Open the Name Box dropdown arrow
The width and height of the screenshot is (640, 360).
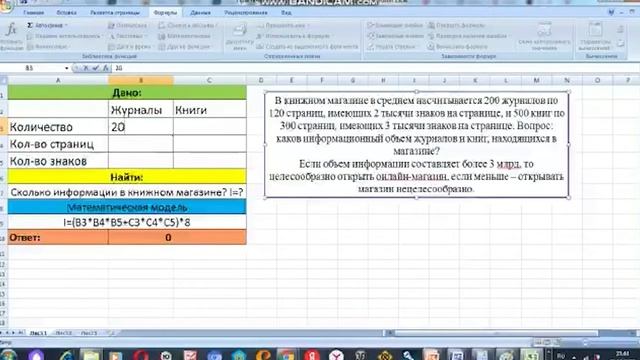(x=67, y=68)
